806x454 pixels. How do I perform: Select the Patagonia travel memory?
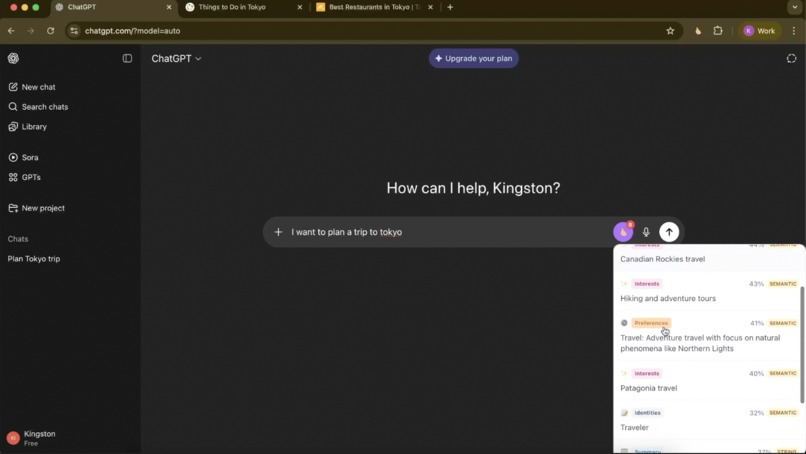click(x=649, y=388)
